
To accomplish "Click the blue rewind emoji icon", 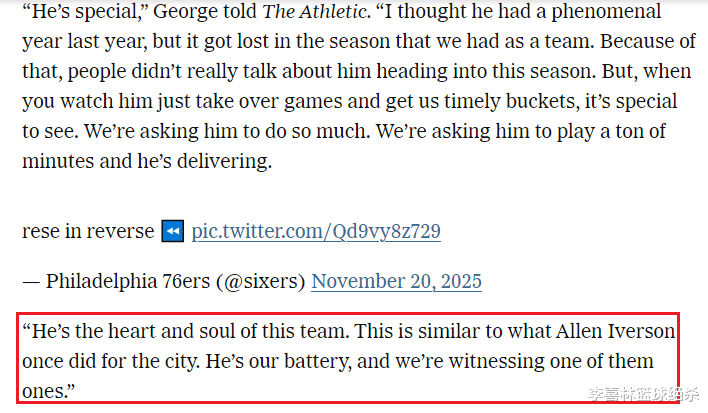I will point(172,231).
